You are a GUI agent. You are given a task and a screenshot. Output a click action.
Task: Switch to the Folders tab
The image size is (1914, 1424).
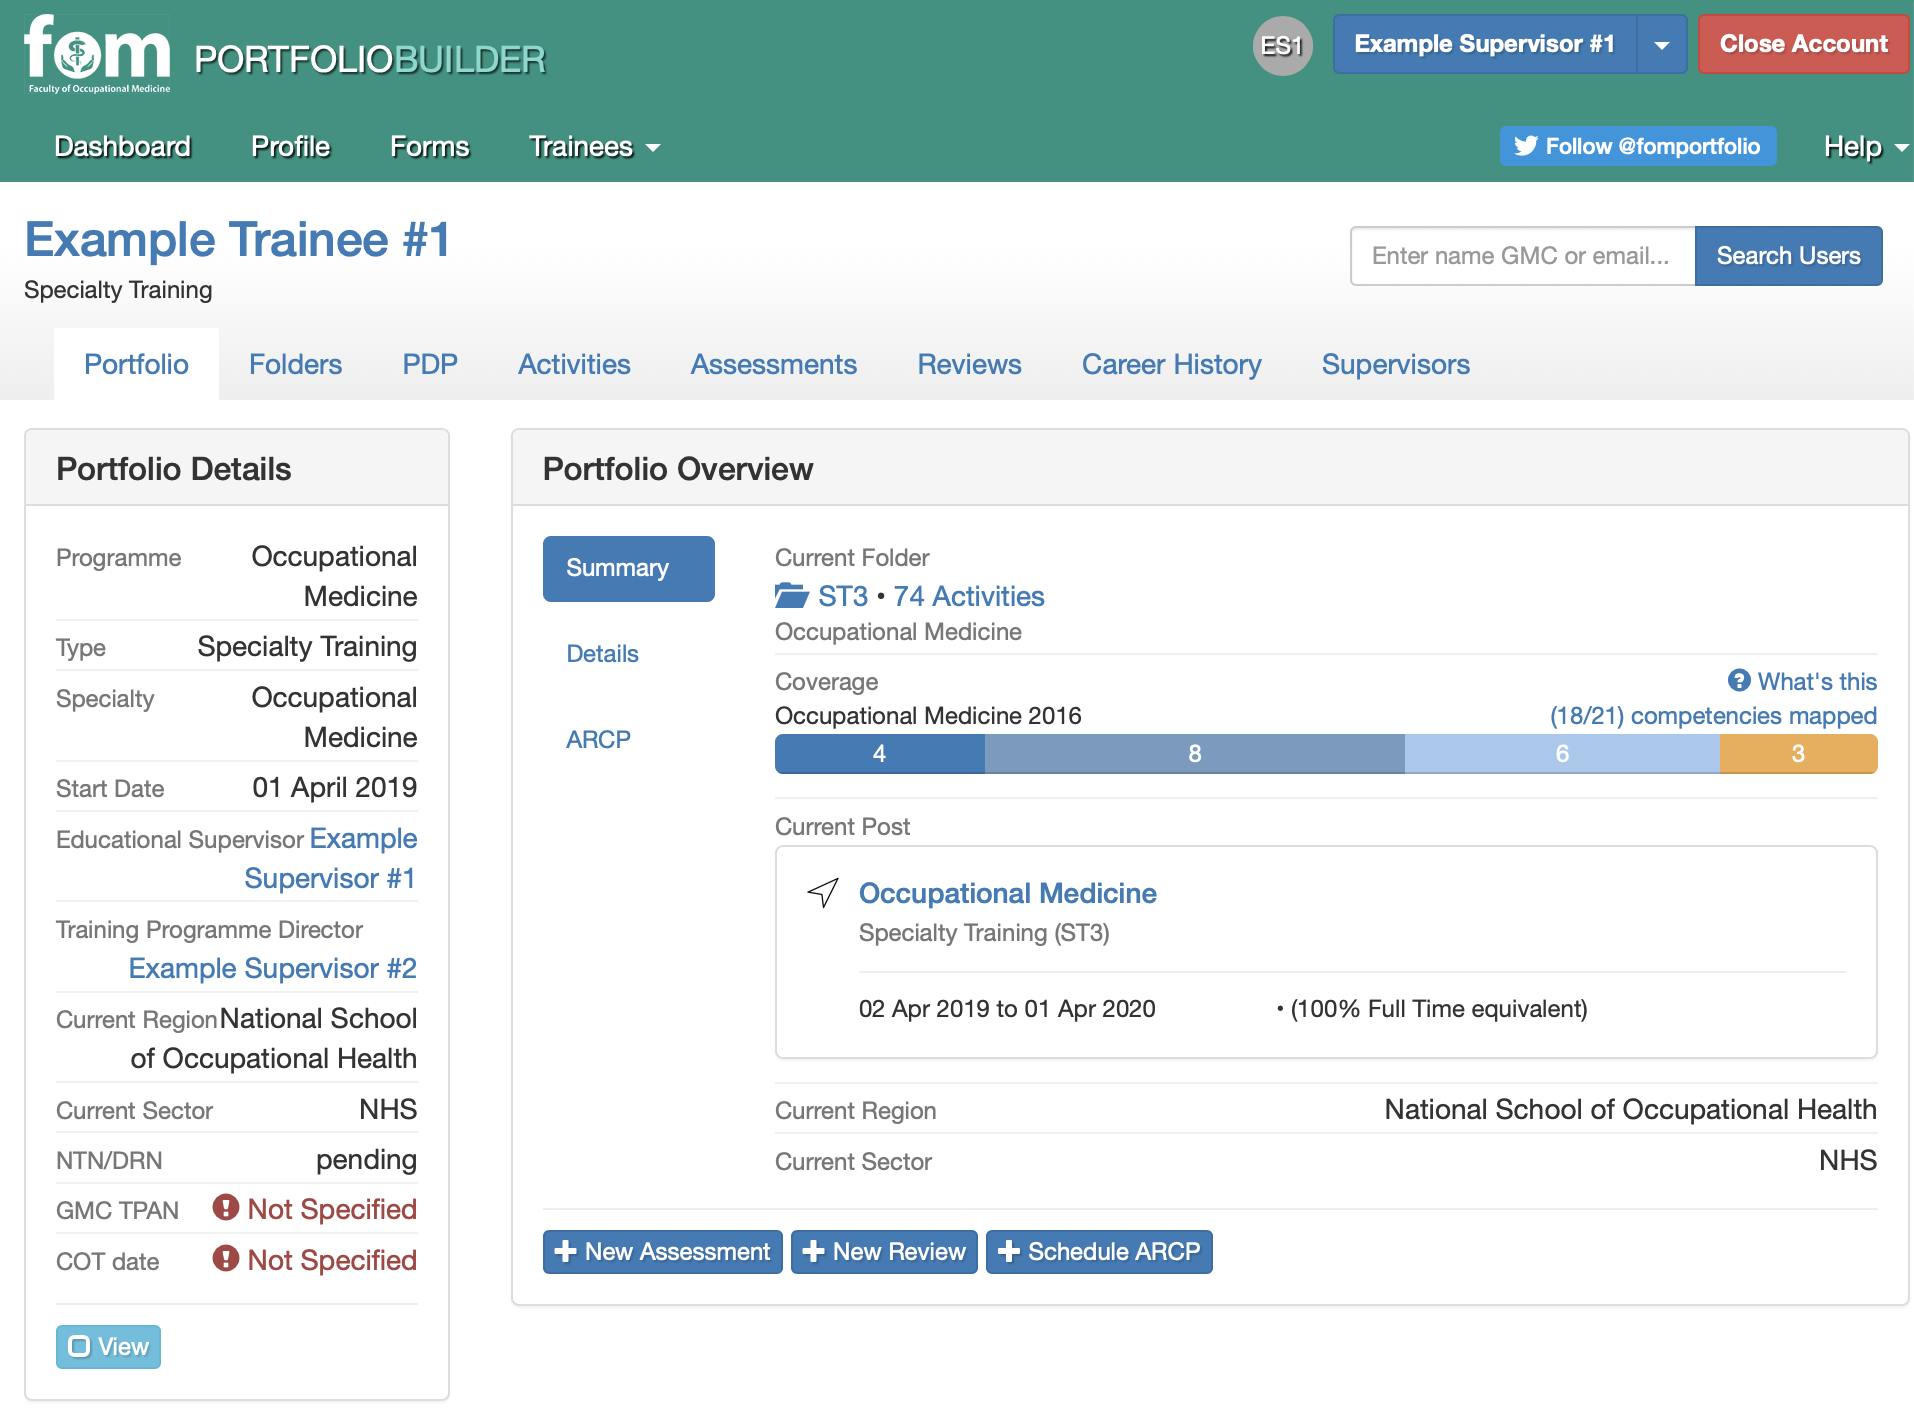click(x=295, y=364)
